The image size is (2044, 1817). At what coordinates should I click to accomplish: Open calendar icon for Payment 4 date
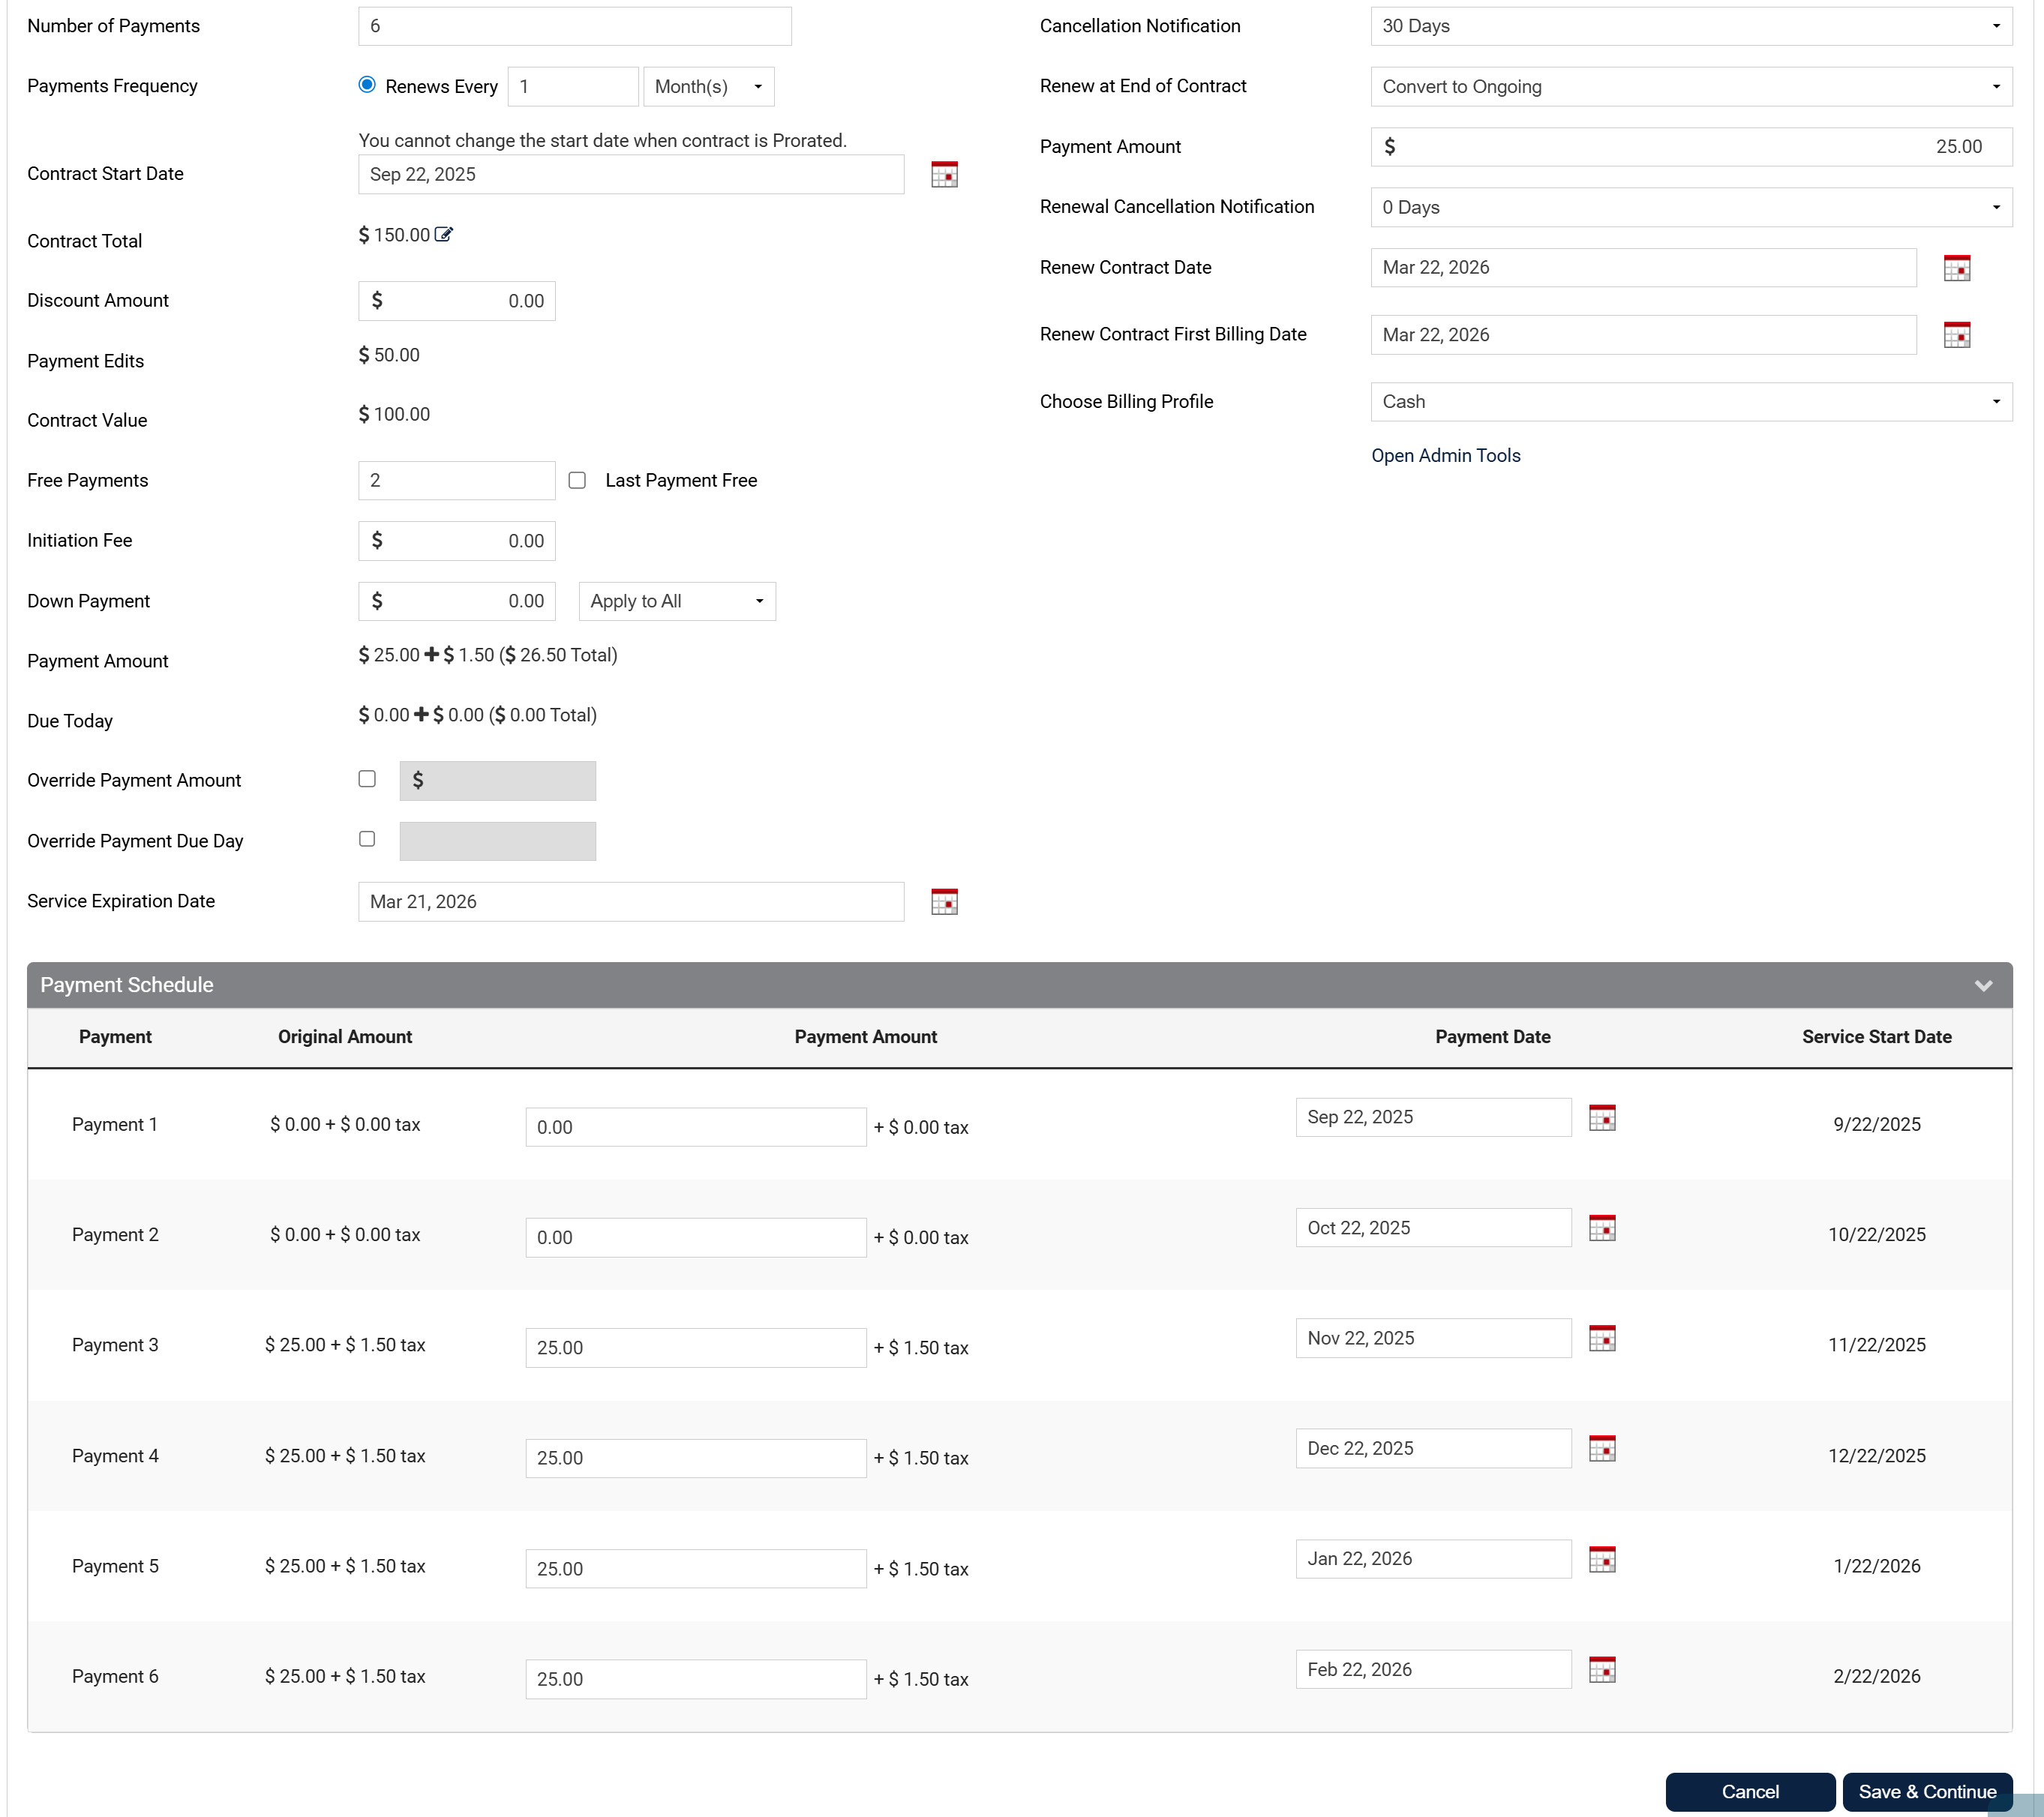pyautogui.click(x=1602, y=1449)
